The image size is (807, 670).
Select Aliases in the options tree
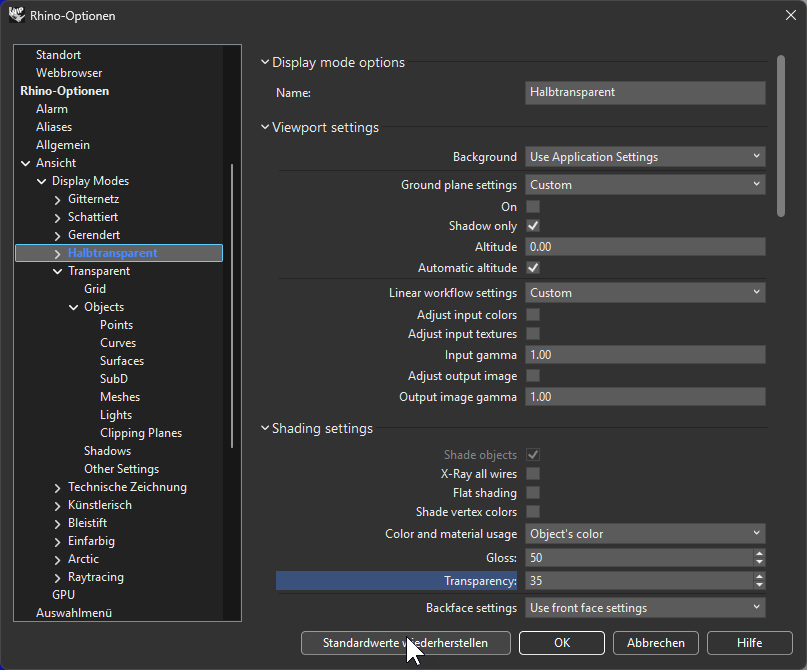click(x=54, y=127)
